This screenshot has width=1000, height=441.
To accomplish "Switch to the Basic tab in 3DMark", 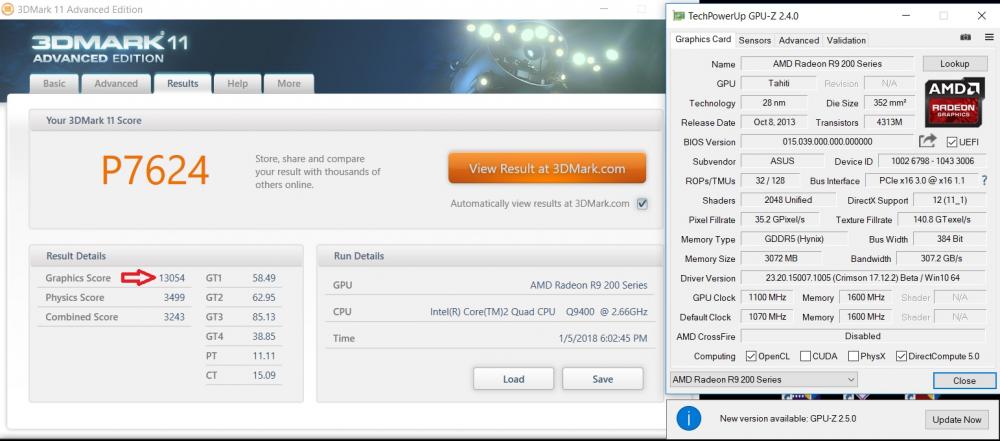I will (x=54, y=84).
